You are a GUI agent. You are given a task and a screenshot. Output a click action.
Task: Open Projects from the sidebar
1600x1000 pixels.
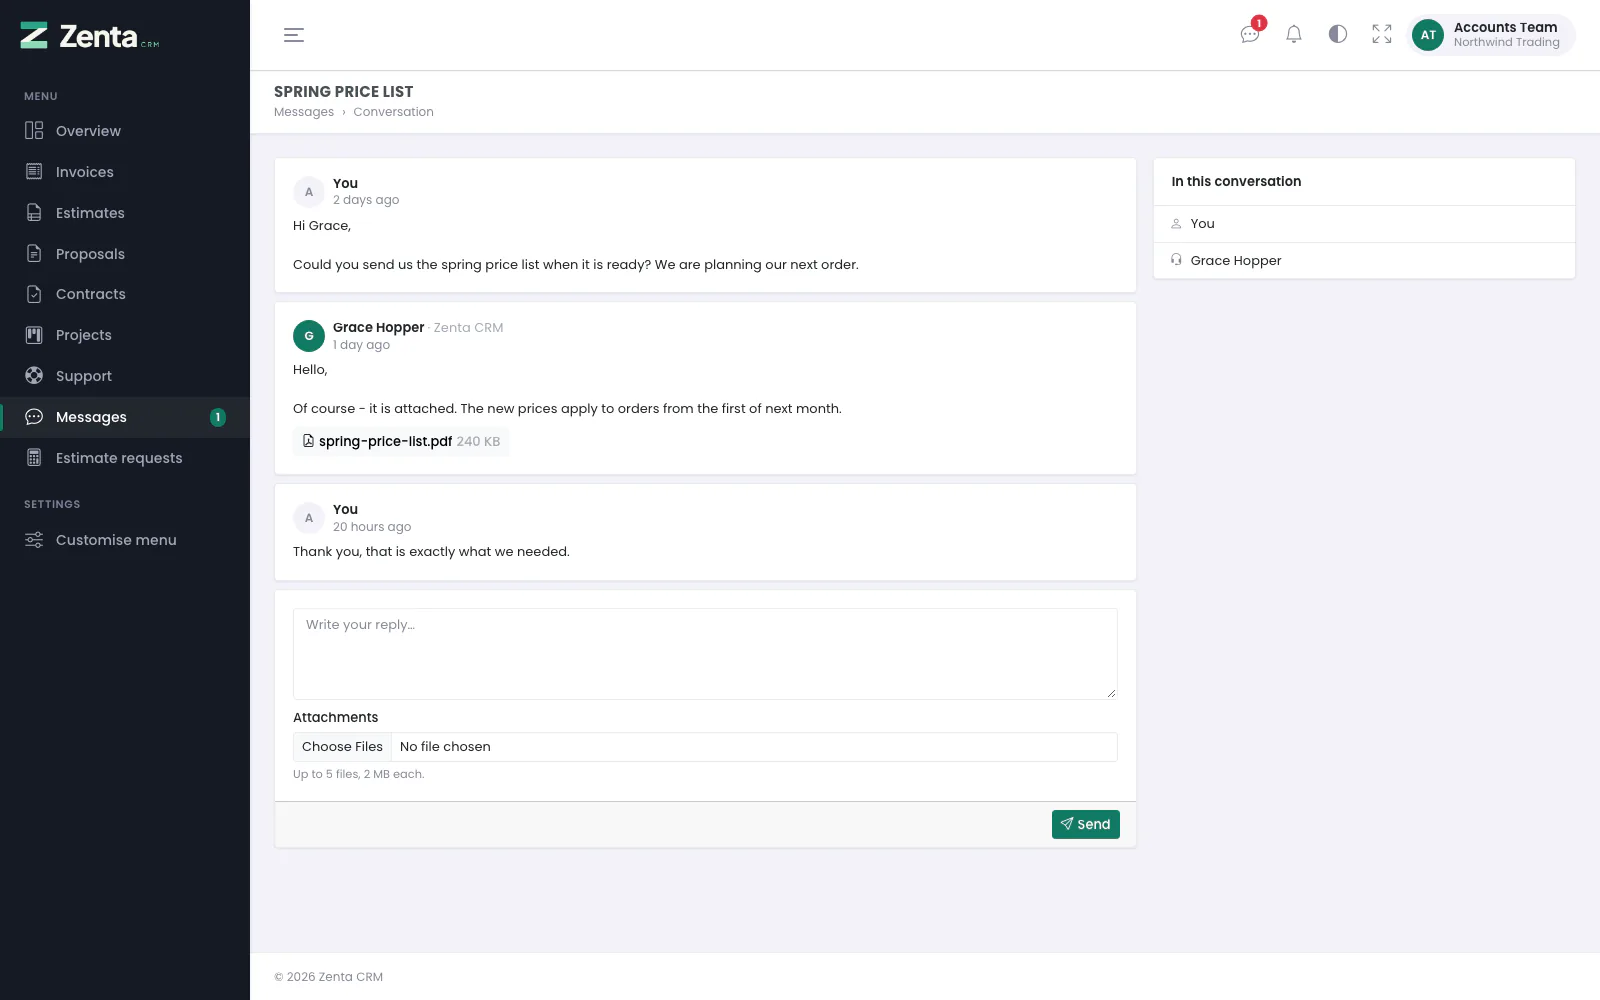[125, 335]
